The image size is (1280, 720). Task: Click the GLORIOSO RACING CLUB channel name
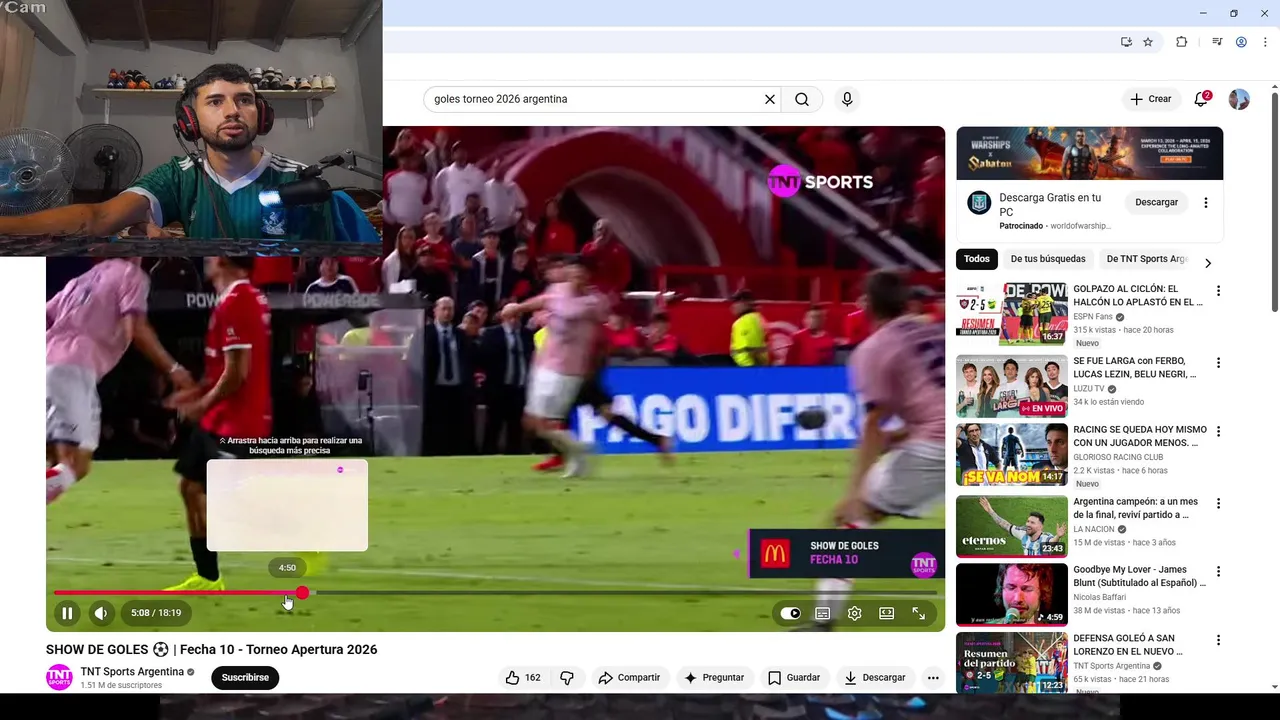1118,457
